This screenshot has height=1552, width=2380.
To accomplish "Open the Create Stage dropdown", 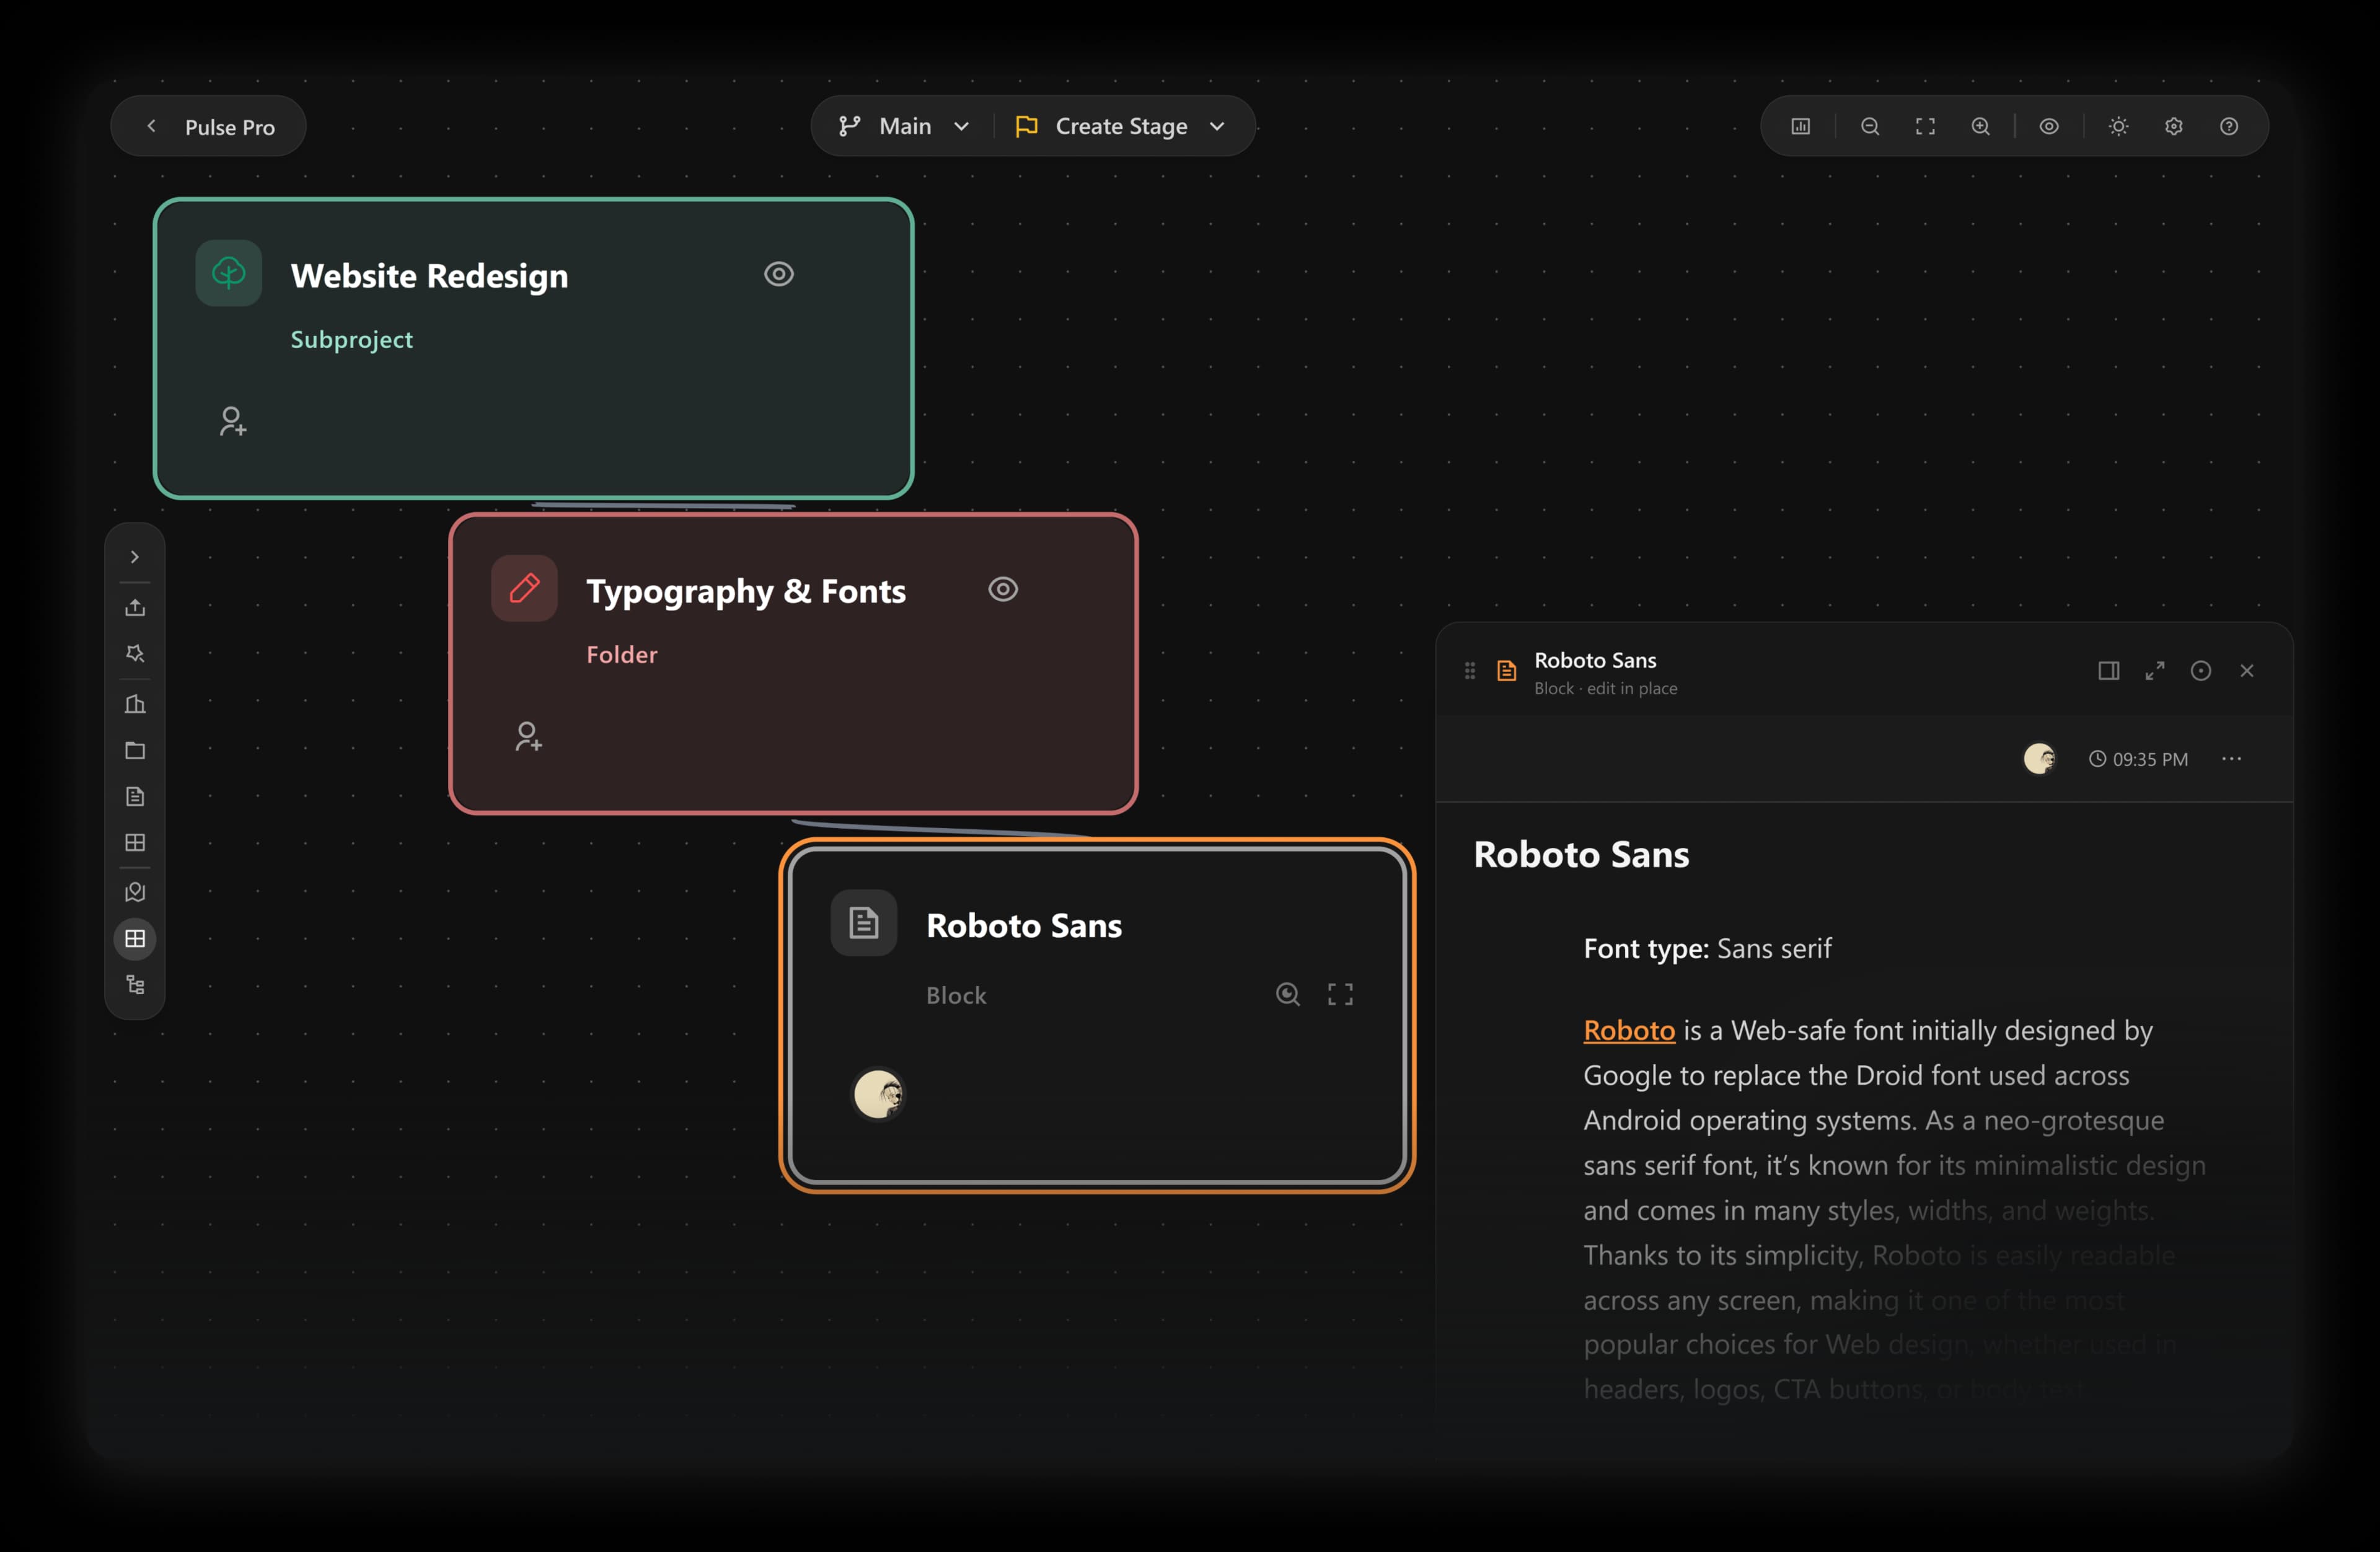I will 1120,126.
